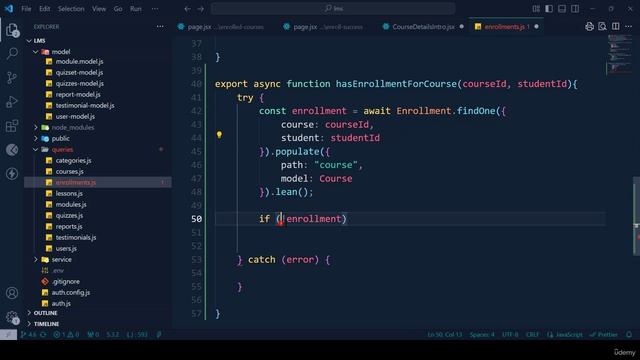Collapse the queries folder
The height and width of the screenshot is (360, 640).
tap(36, 149)
